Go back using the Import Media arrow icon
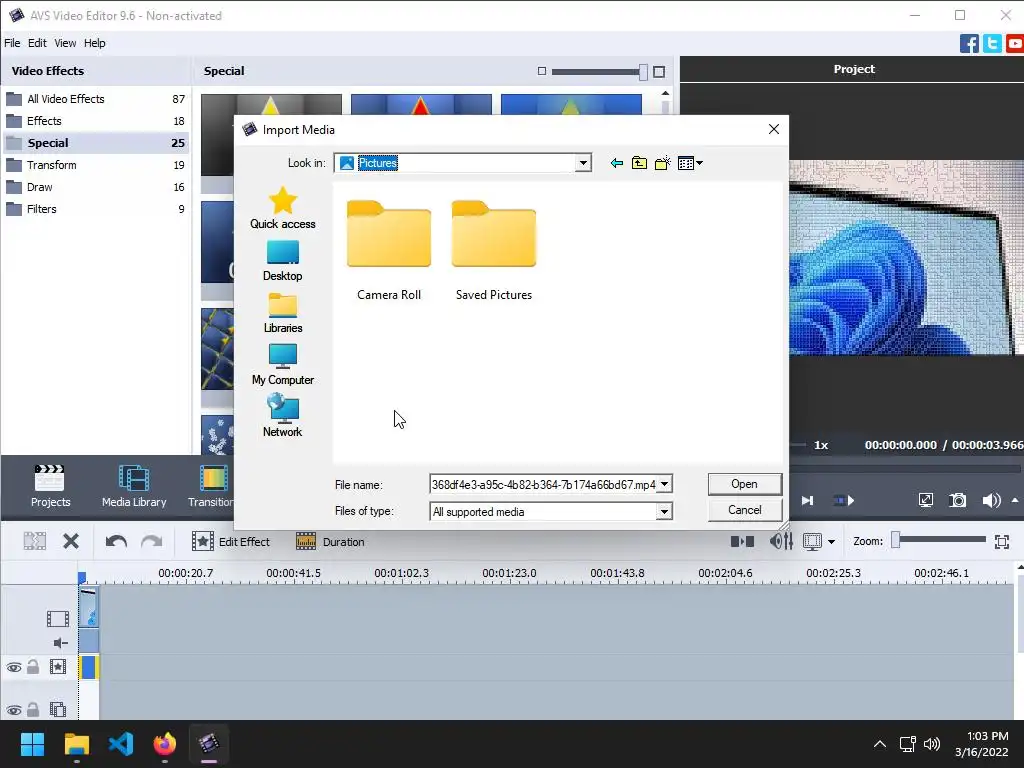This screenshot has height=768, width=1024. [x=616, y=163]
